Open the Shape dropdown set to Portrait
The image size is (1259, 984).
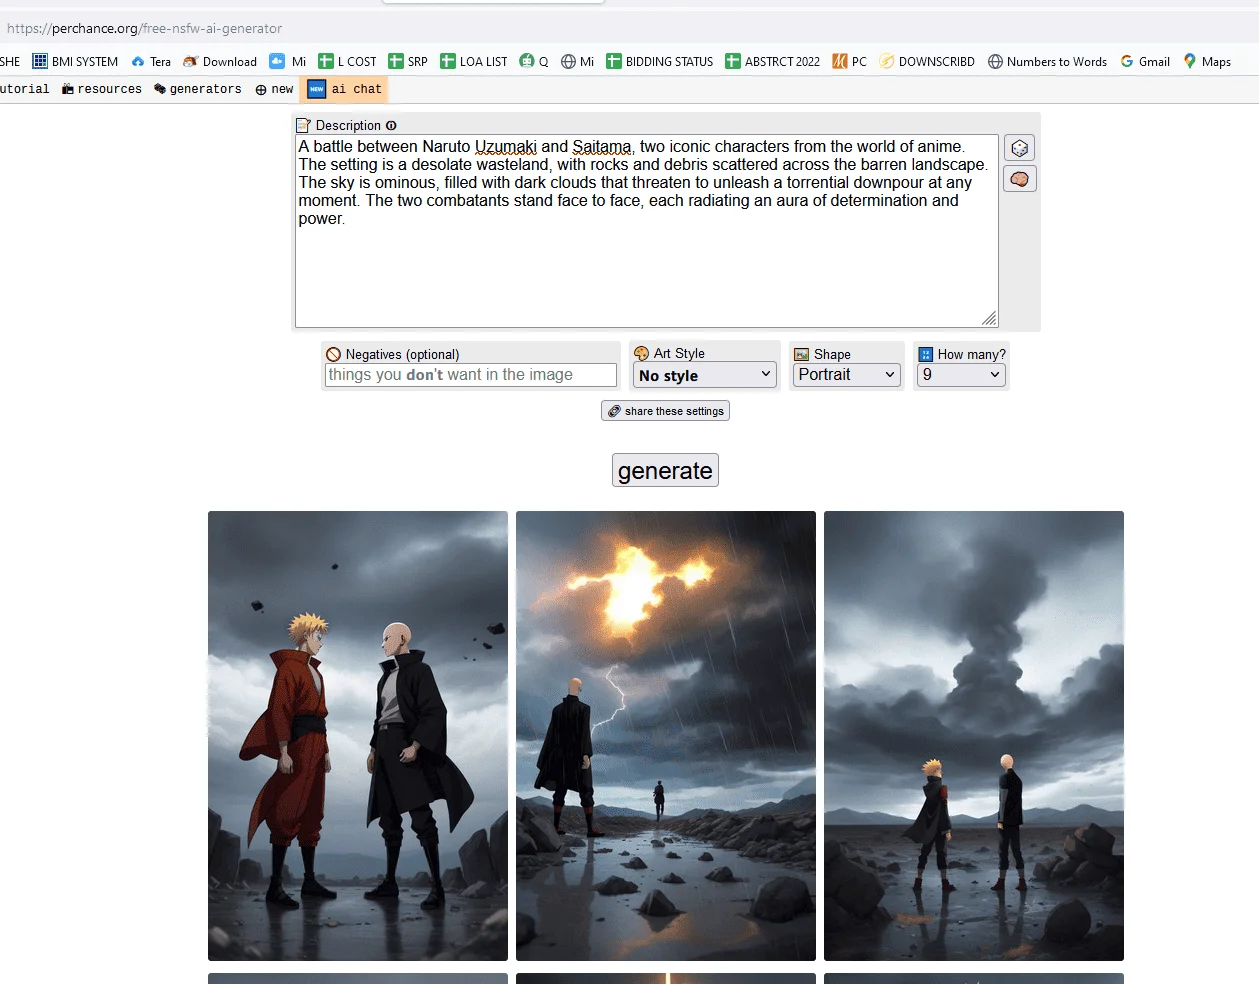pyautogui.click(x=847, y=375)
